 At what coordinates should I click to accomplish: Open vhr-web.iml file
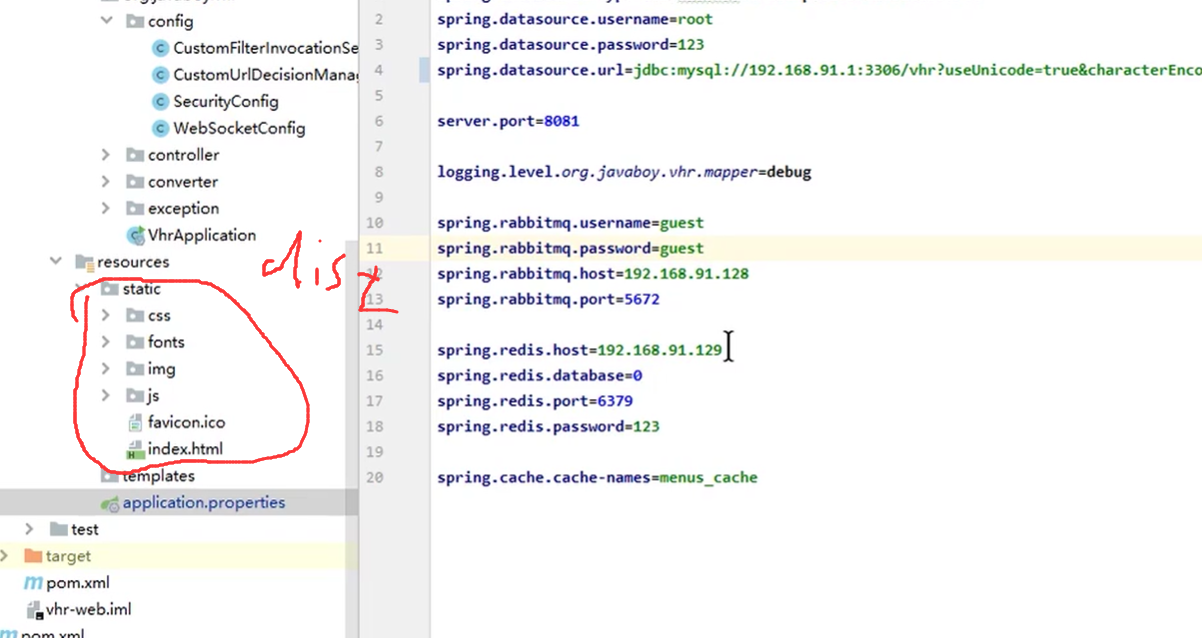[x=88, y=609]
